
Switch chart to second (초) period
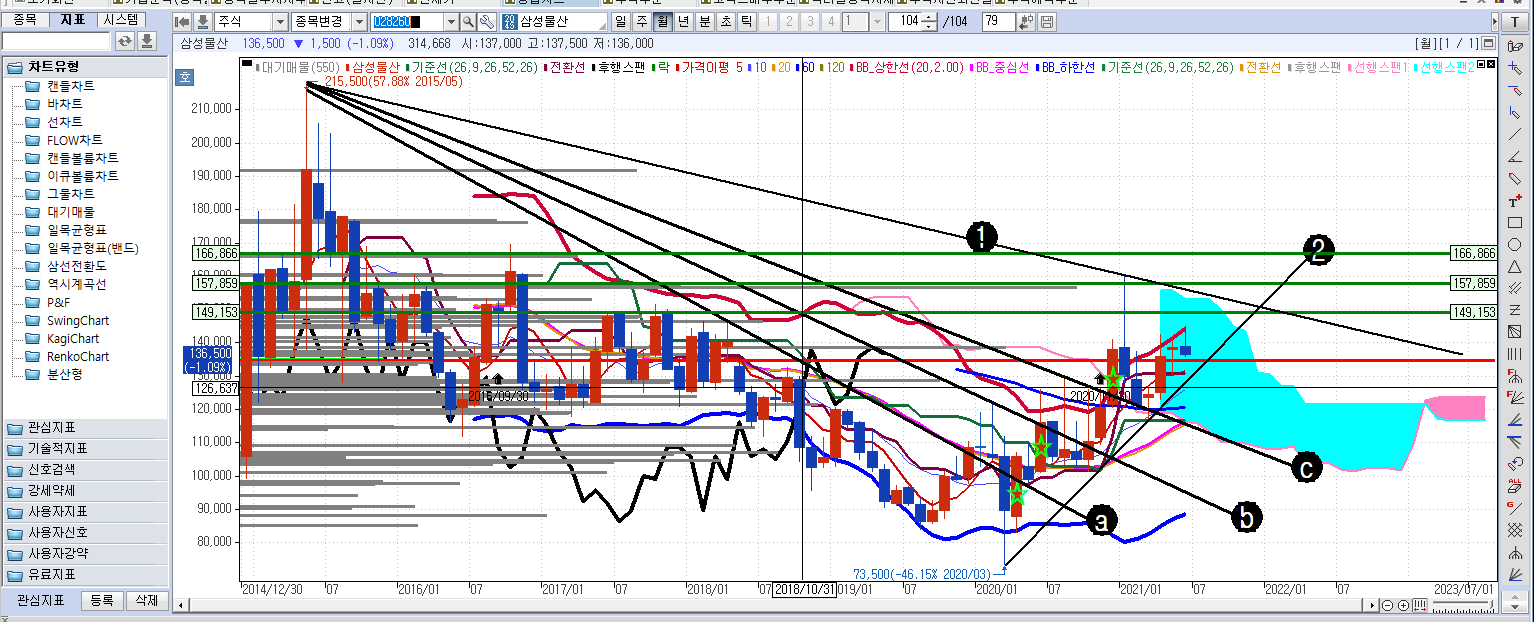(725, 22)
